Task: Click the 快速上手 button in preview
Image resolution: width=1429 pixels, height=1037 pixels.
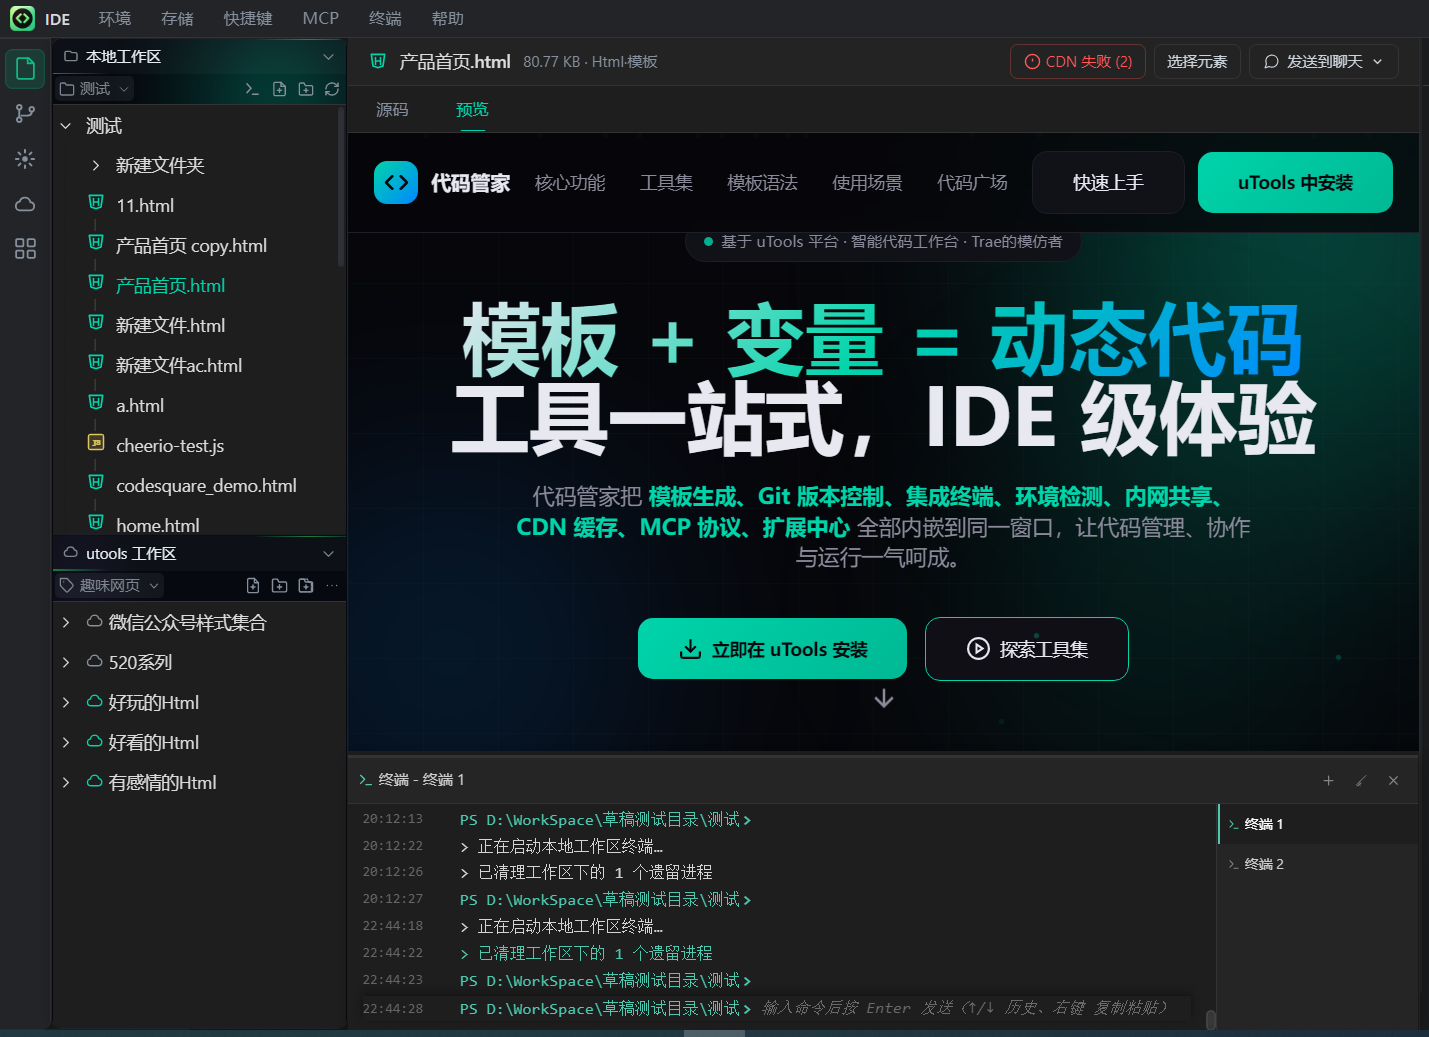Action: 1108,183
